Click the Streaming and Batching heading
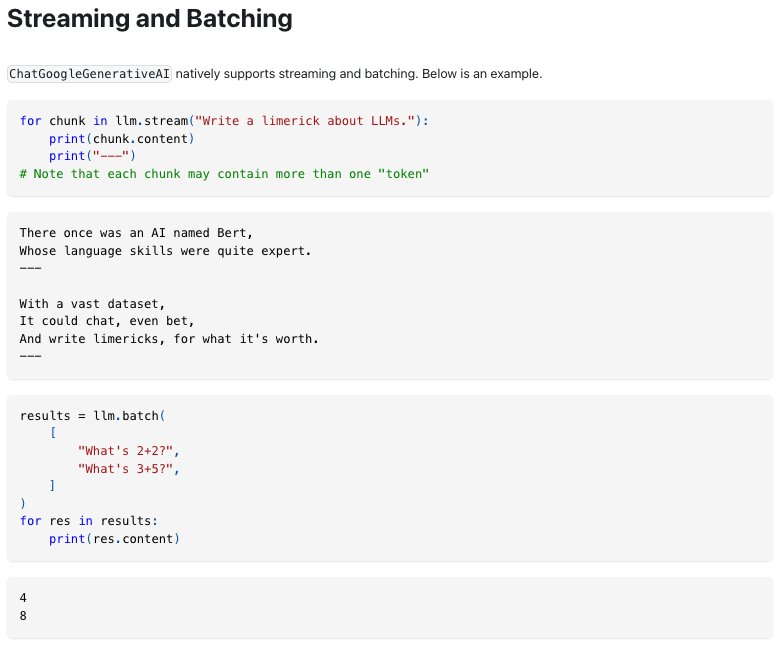 [x=149, y=19]
